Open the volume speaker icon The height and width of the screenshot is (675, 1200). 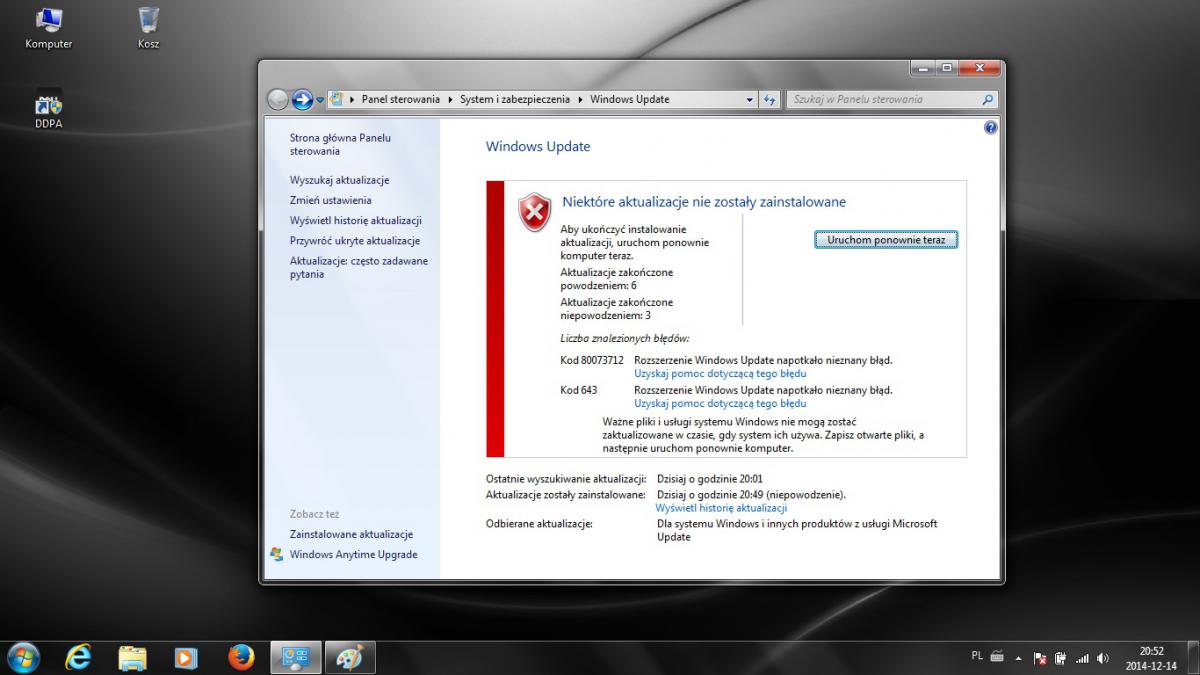point(1102,658)
